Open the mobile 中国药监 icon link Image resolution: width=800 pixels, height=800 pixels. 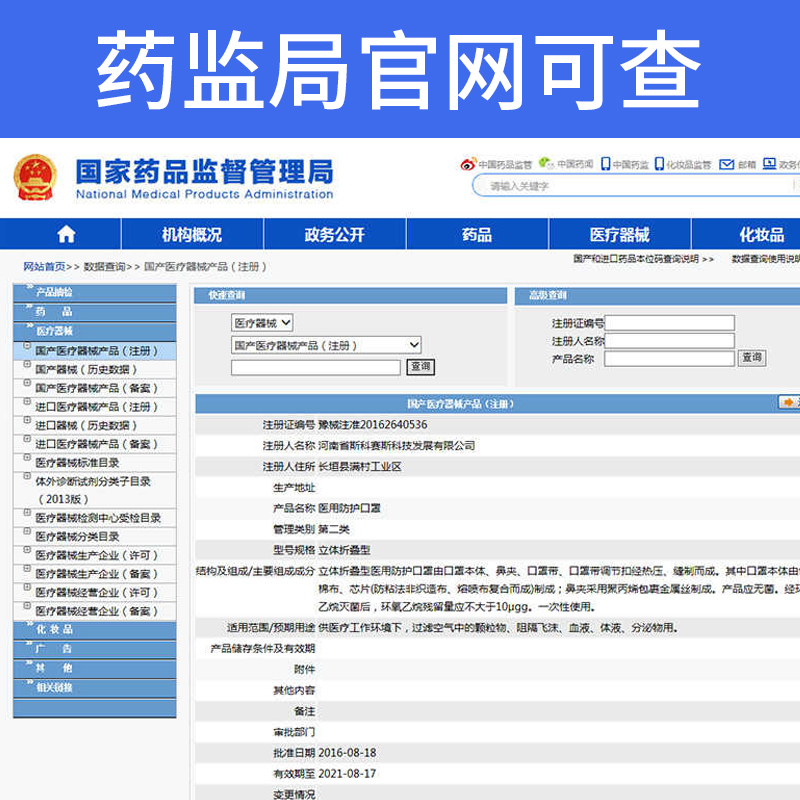(624, 164)
